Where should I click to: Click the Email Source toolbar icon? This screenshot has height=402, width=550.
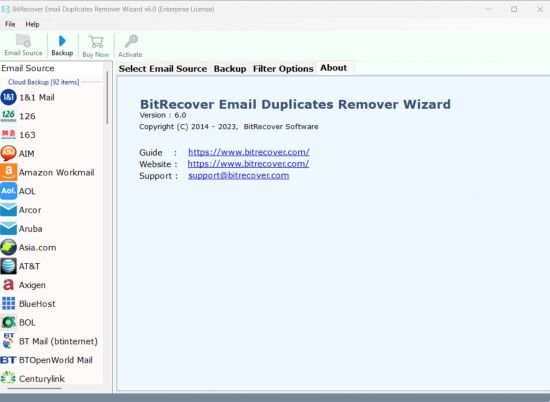[24, 41]
